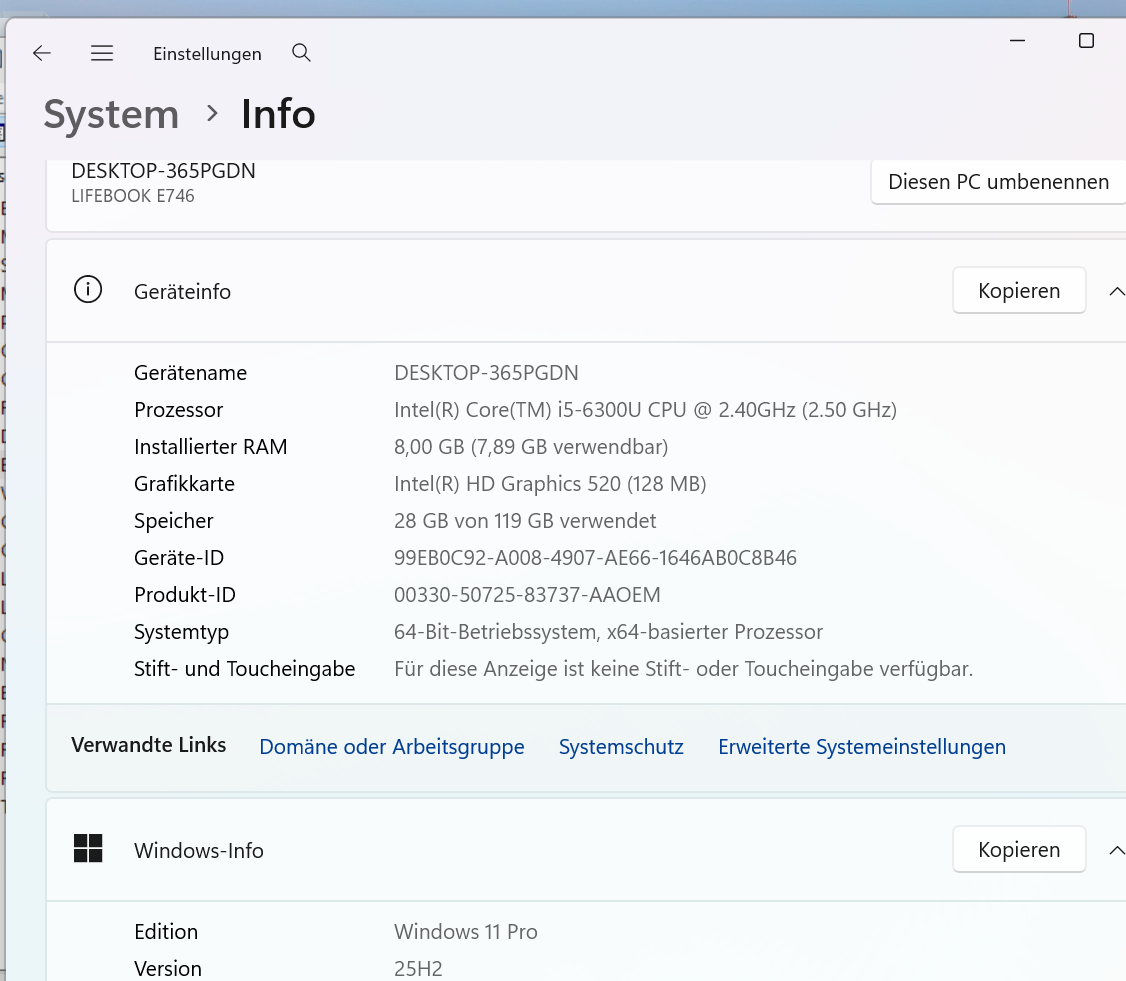Open settings search magnifier icon

302,53
